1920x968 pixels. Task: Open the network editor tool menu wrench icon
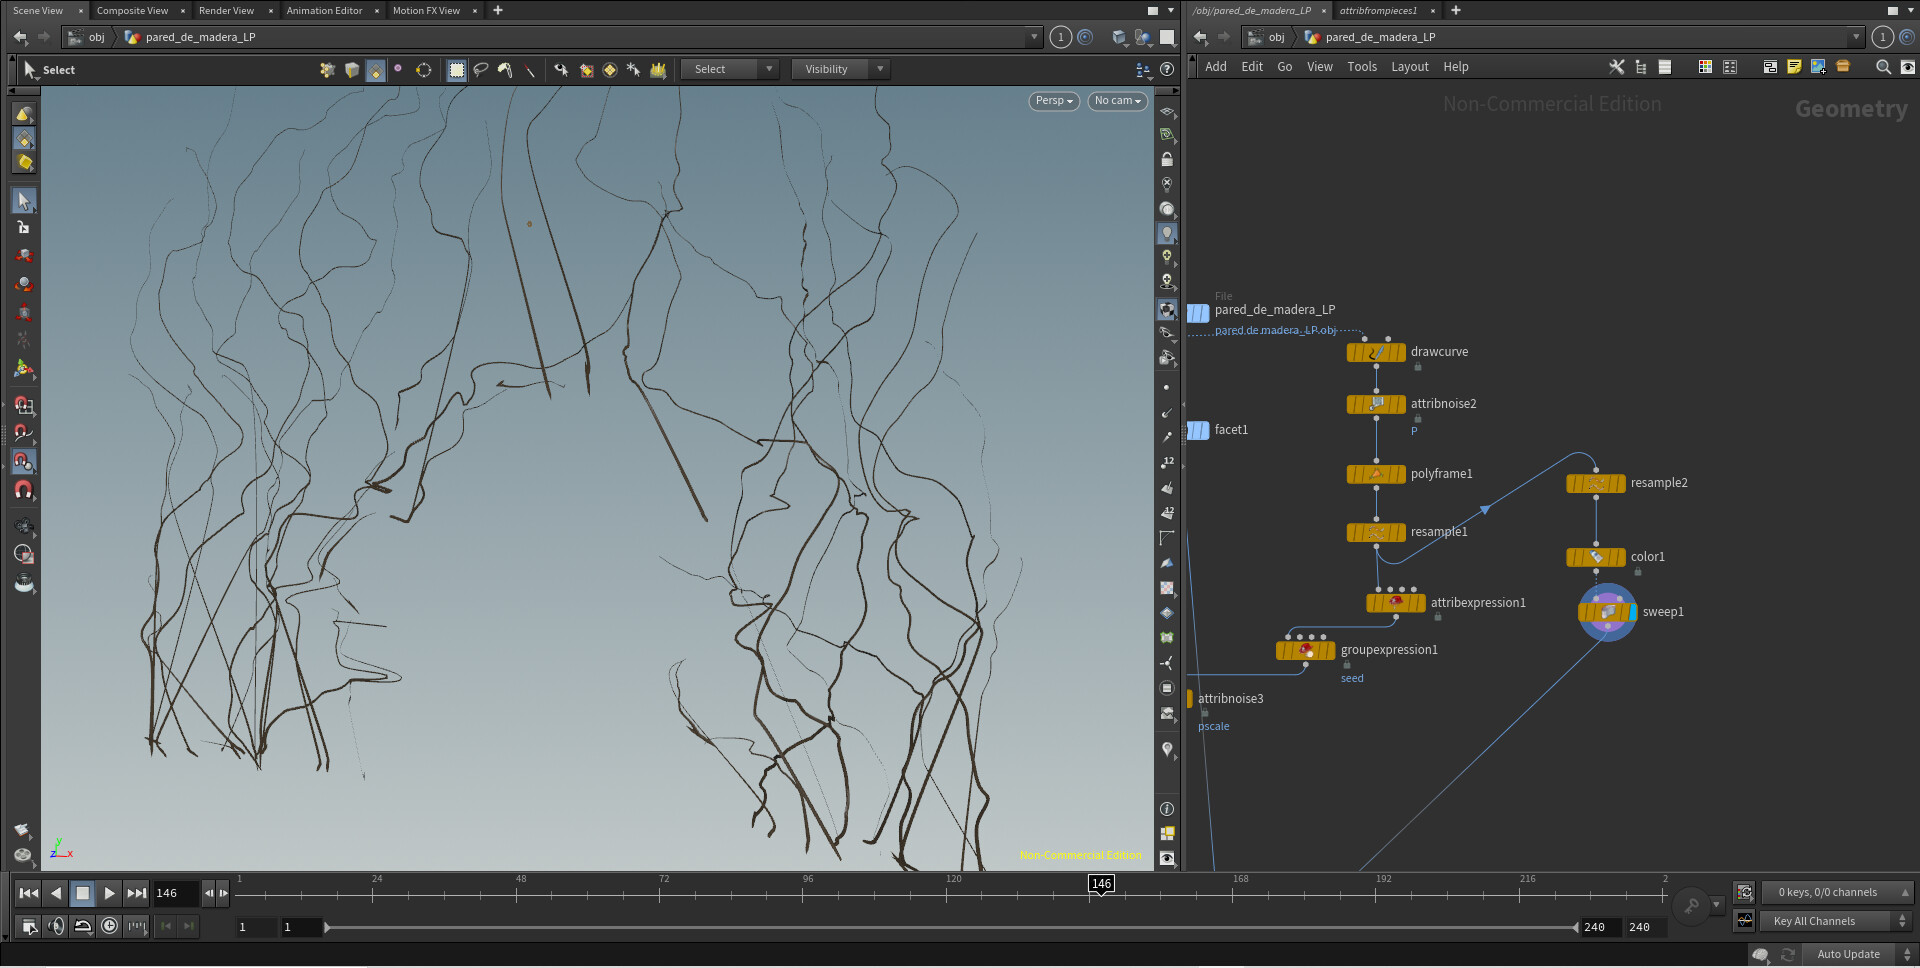(1616, 67)
